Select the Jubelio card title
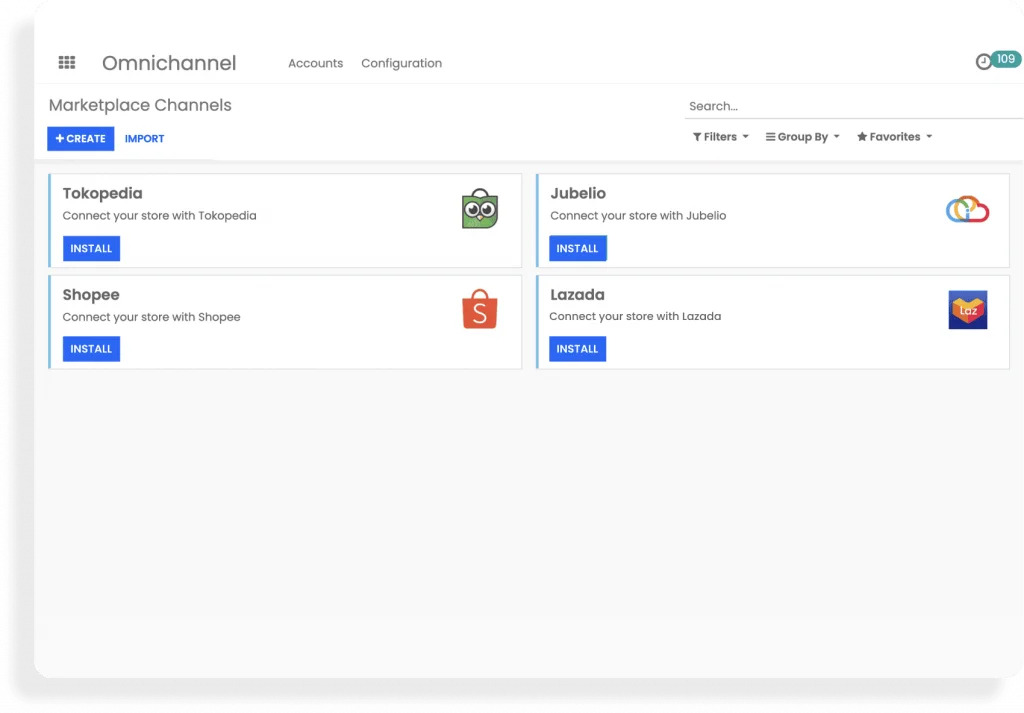This screenshot has height=713, width=1024. pos(578,193)
